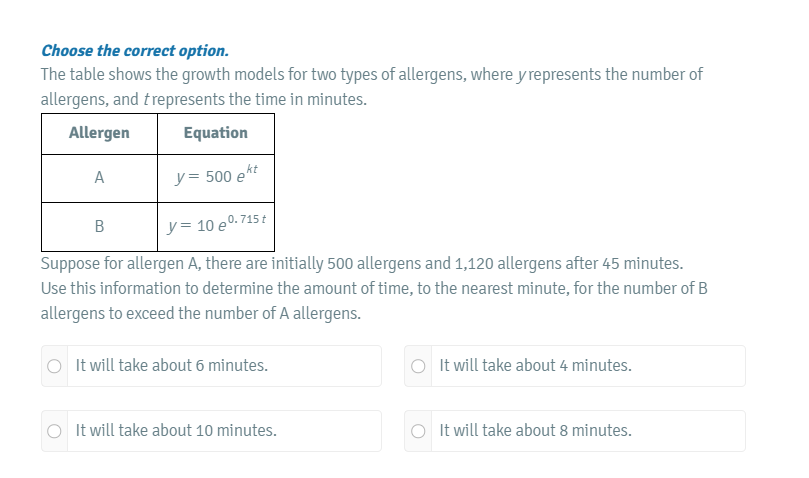Click the allergen "A" table cell
809x478 pixels.
point(99,178)
